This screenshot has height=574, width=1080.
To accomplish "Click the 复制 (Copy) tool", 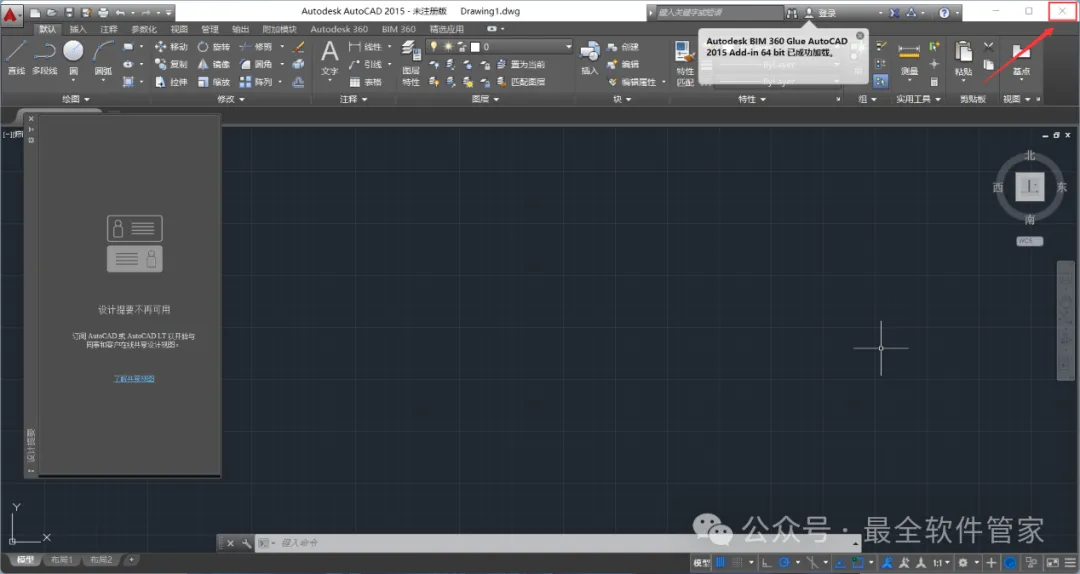I will [x=171, y=64].
